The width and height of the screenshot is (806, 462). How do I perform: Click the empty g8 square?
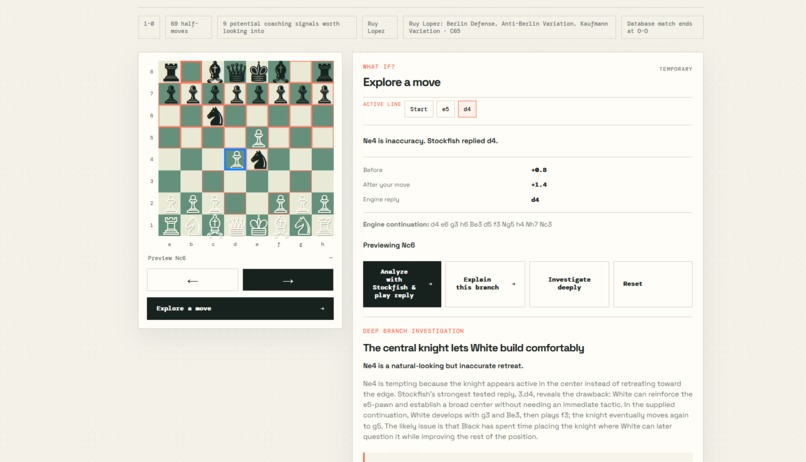(x=301, y=72)
